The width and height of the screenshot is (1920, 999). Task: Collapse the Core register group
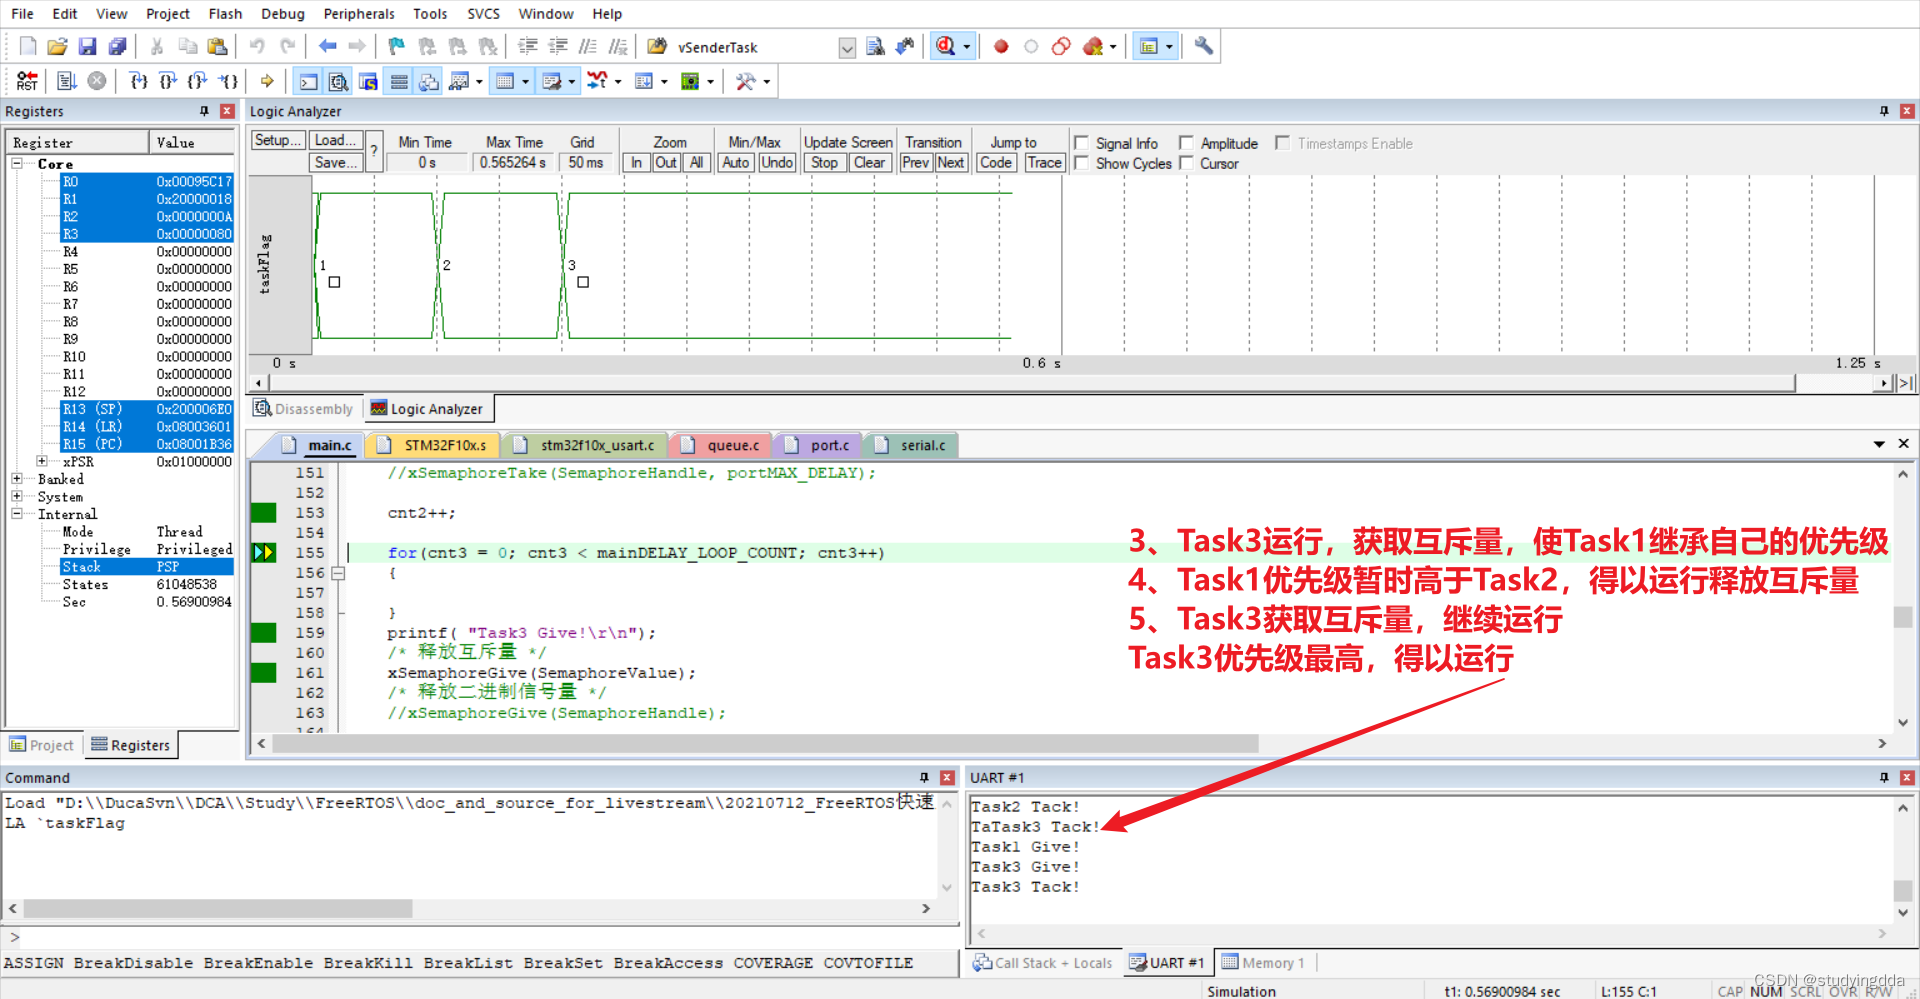(x=17, y=163)
